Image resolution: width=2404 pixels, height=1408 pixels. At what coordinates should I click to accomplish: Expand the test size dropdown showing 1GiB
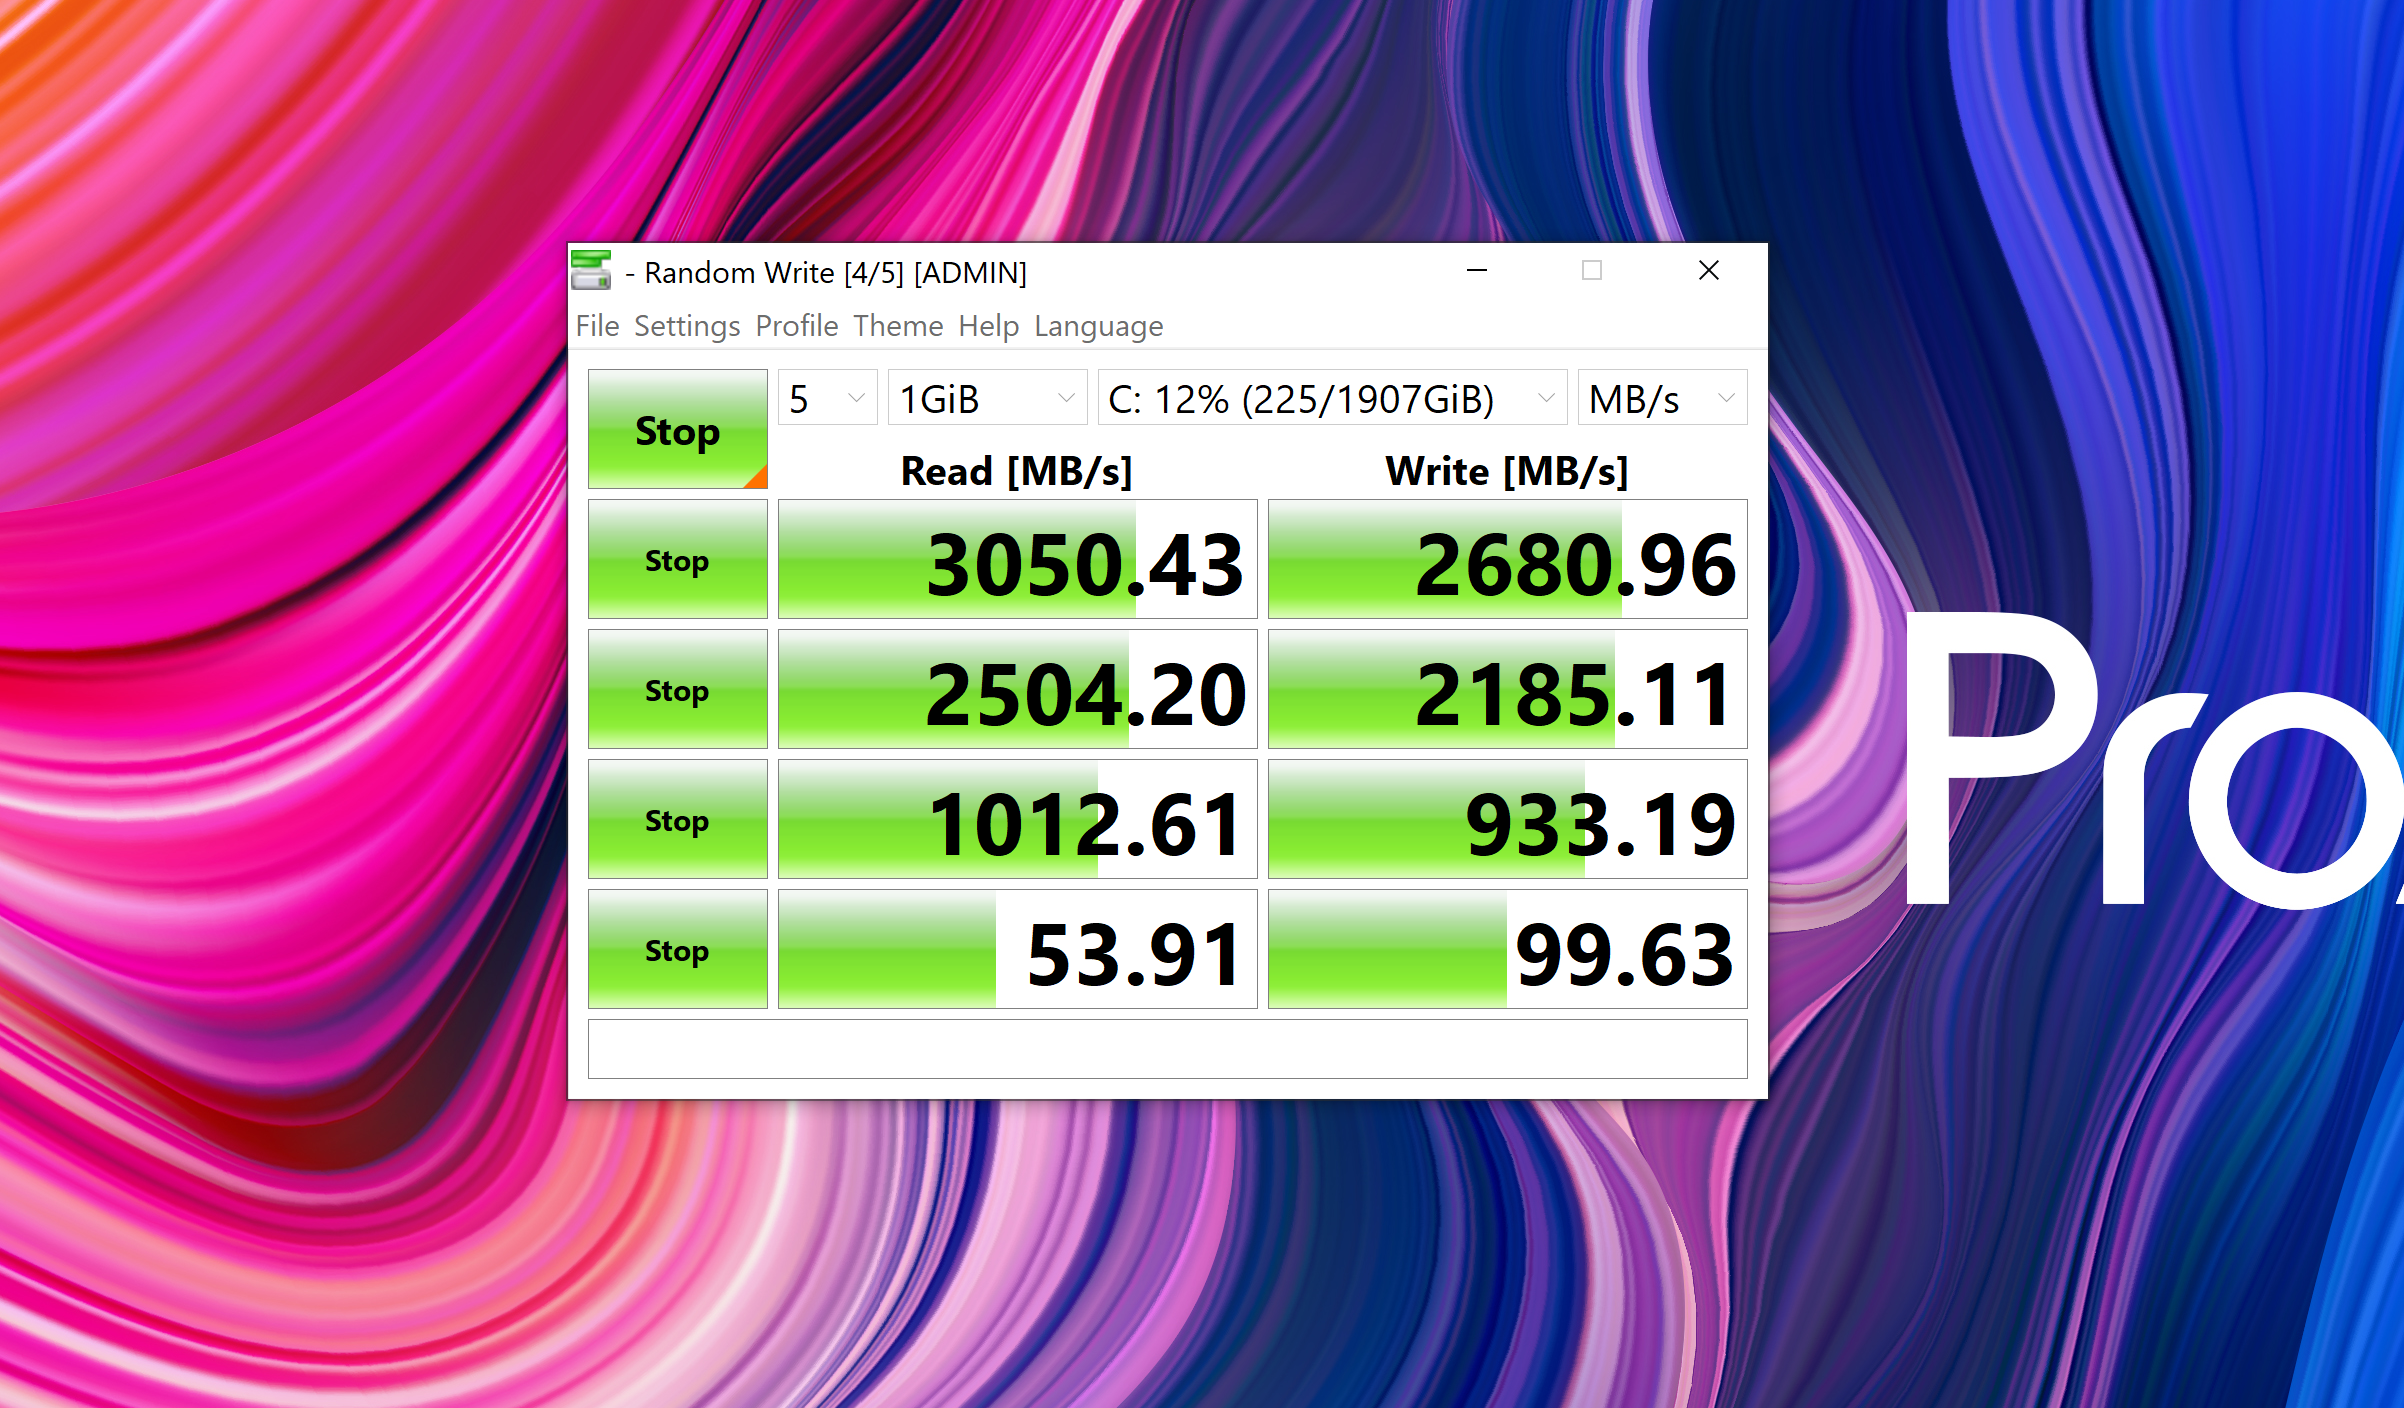(987, 398)
